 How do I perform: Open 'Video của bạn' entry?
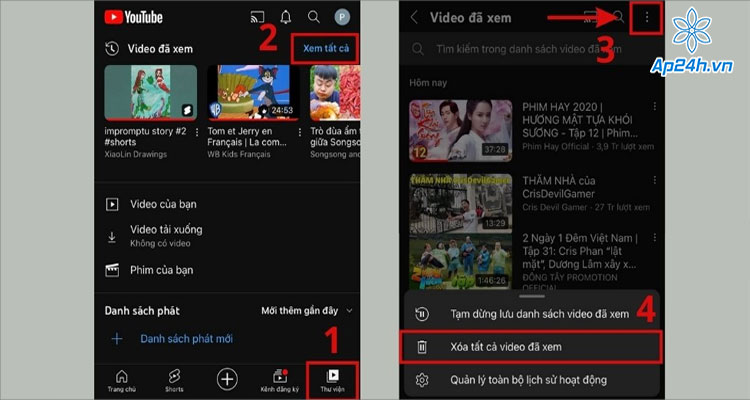tap(227, 204)
